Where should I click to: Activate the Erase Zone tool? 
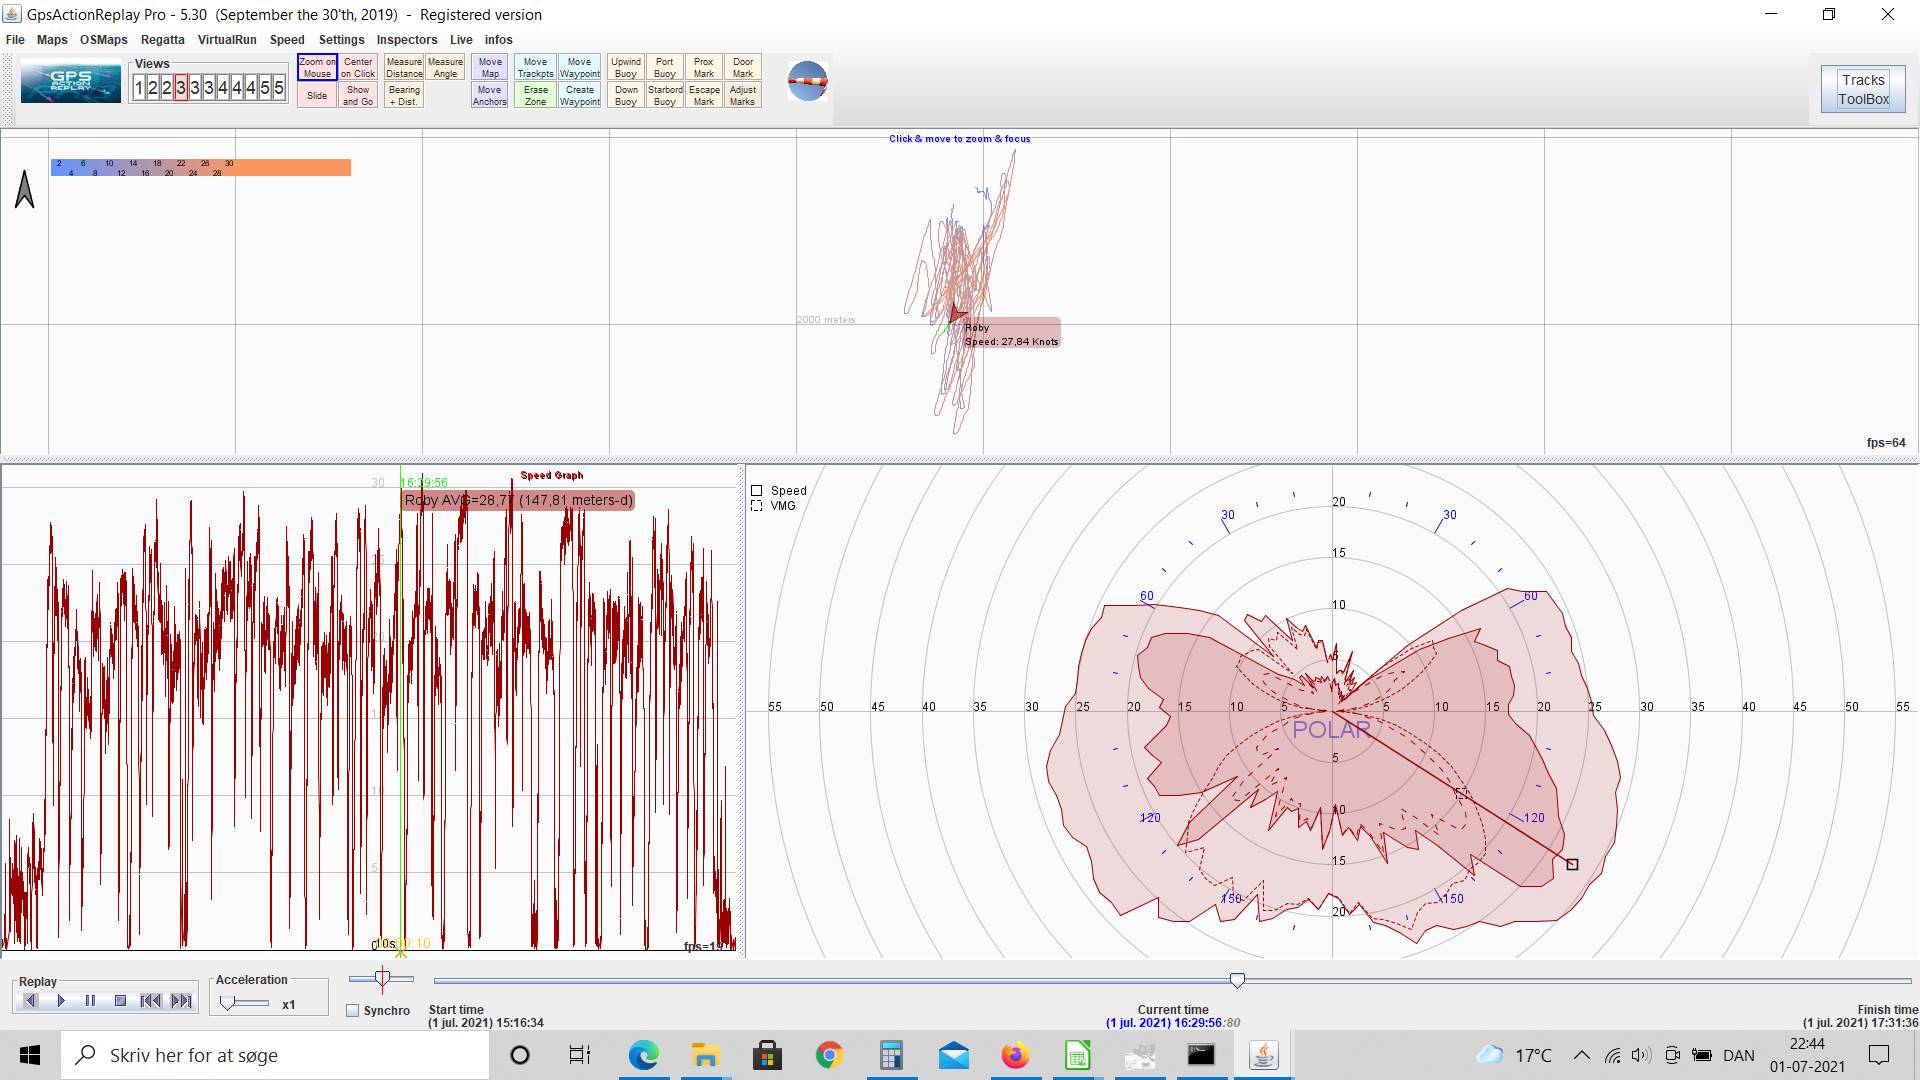[535, 96]
